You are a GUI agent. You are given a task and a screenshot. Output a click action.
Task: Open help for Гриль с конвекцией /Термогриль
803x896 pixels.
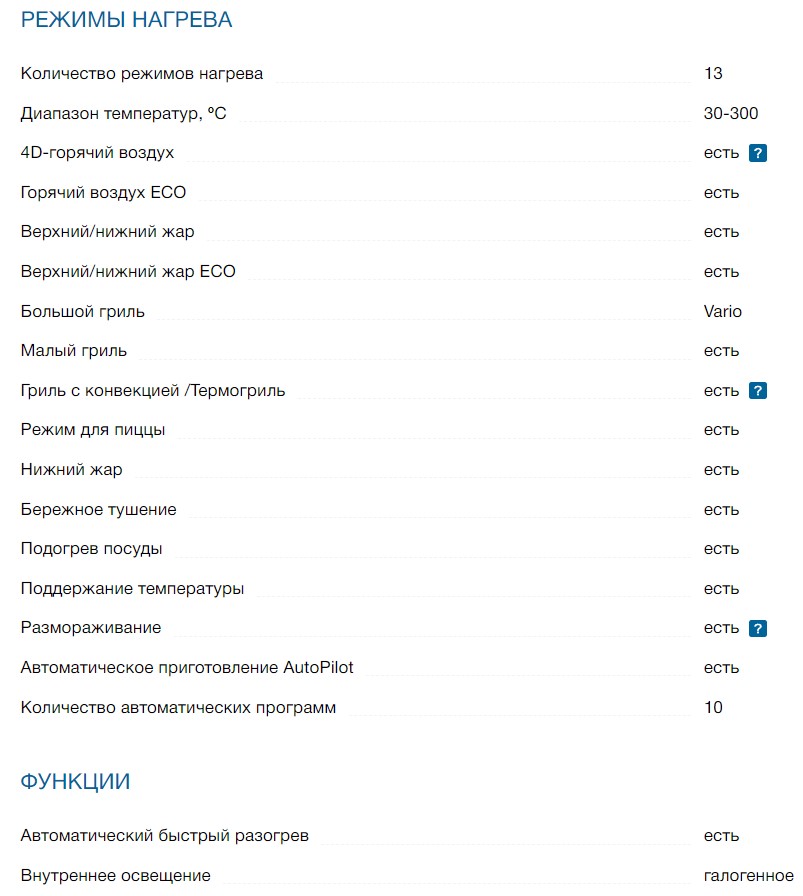click(758, 391)
